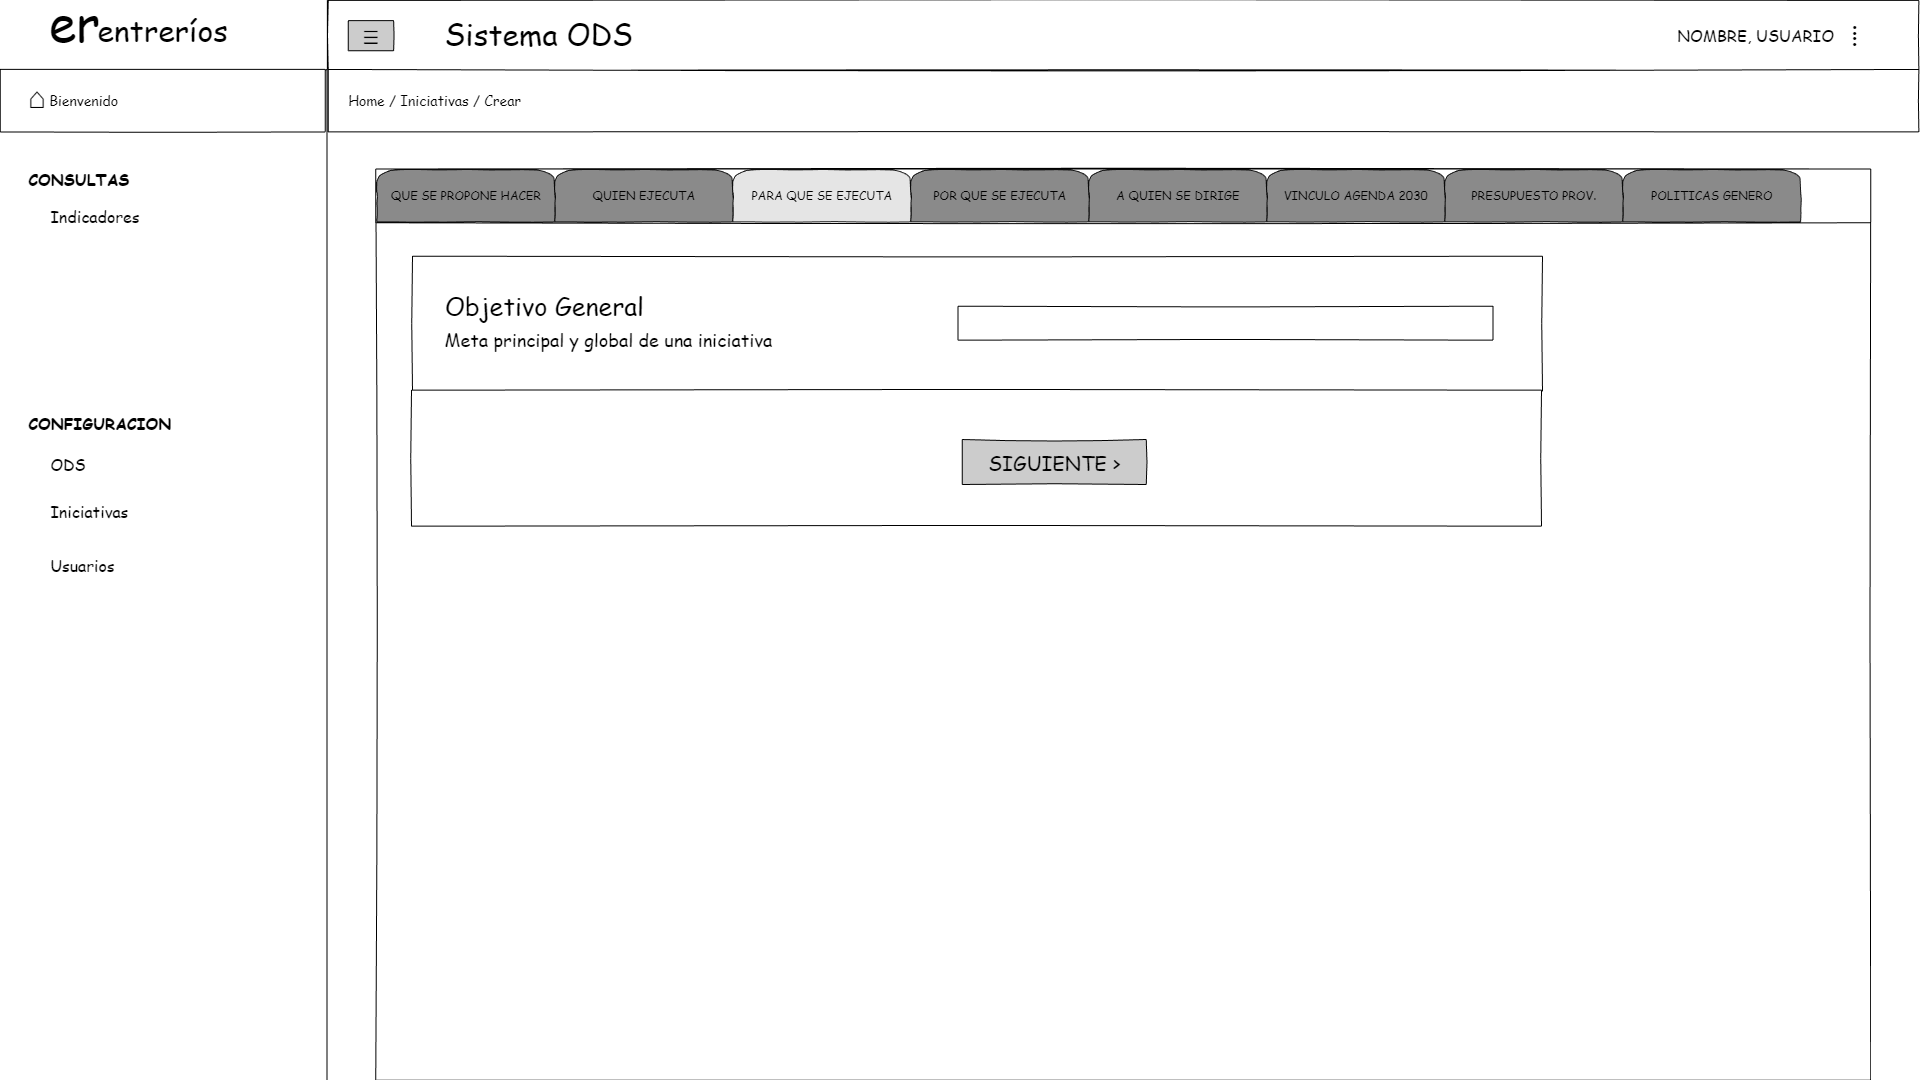Switch to VINCULO AGENDA 2030 tab
1920x1080 pixels.
click(1355, 196)
